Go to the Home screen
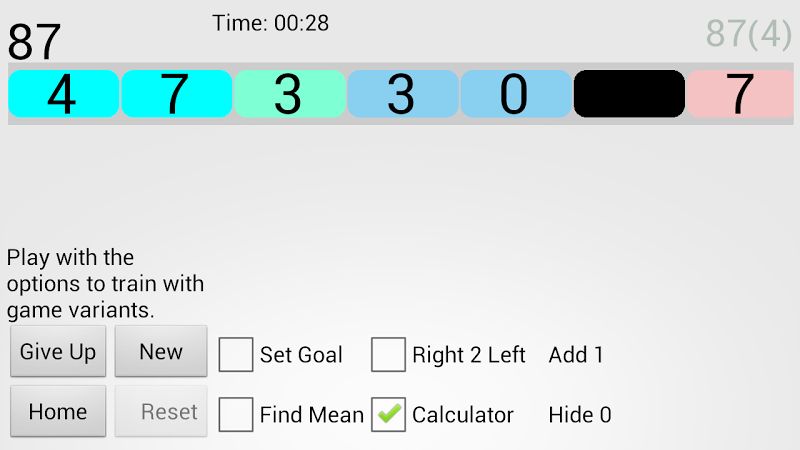This screenshot has height=450, width=800. point(58,412)
